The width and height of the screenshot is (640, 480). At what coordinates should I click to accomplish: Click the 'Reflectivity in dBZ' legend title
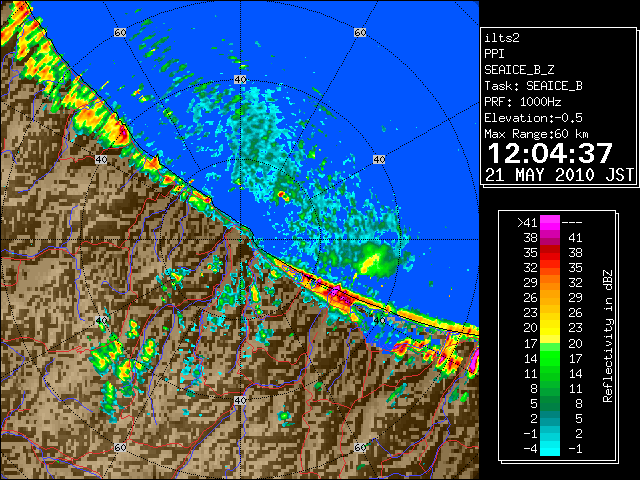[x=608, y=336]
